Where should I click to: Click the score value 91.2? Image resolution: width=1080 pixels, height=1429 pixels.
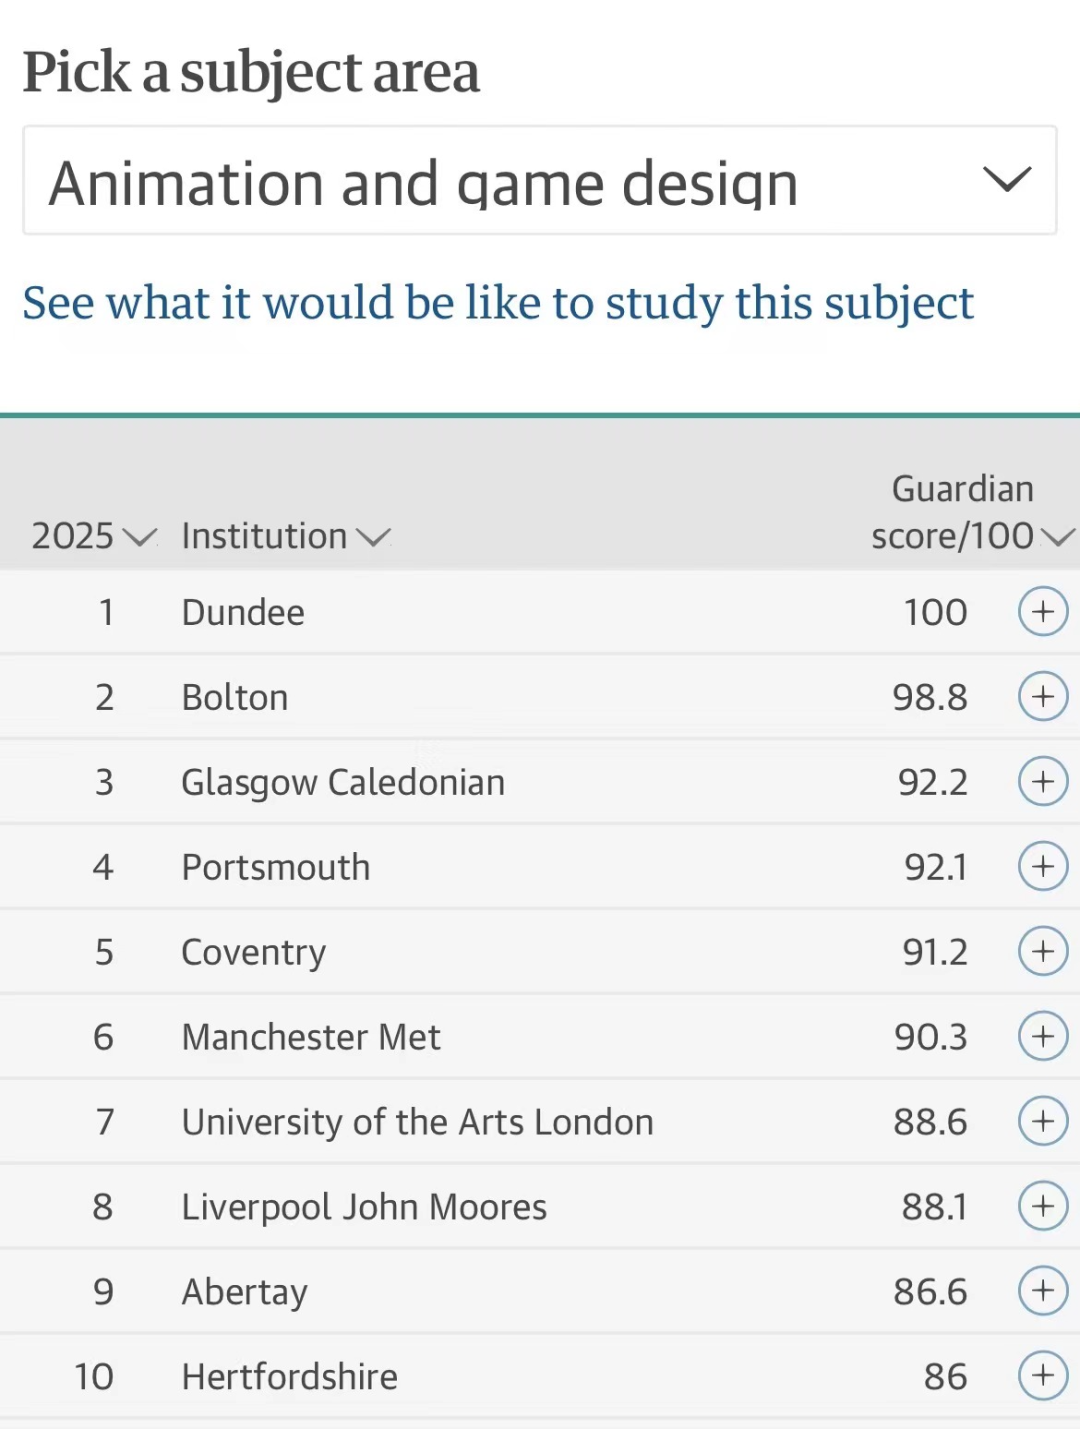click(x=935, y=952)
